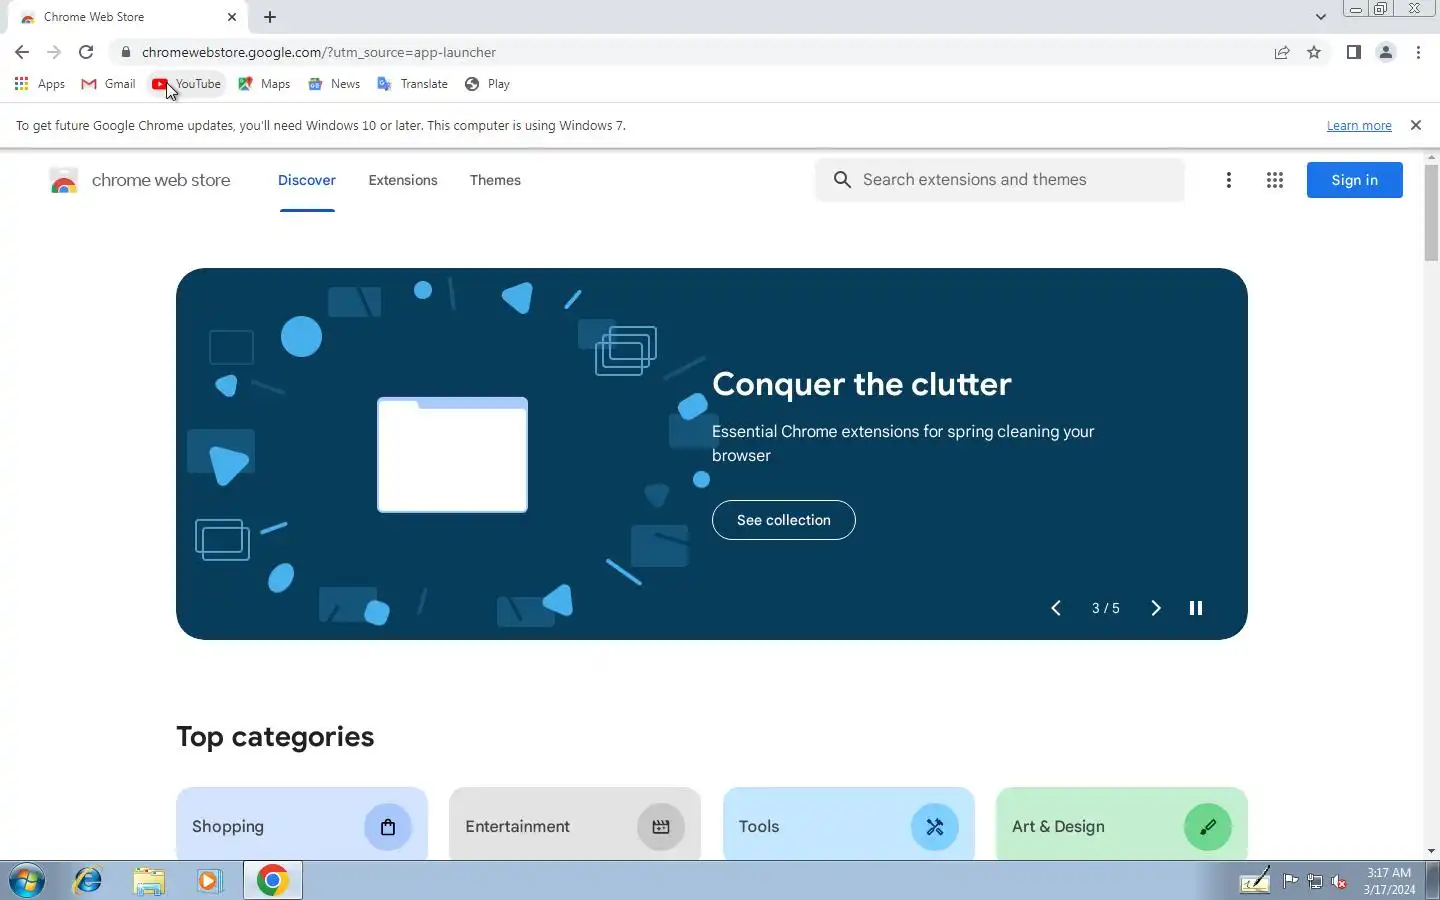Click the scrollbar down arrow
The width and height of the screenshot is (1440, 900).
(1431, 851)
